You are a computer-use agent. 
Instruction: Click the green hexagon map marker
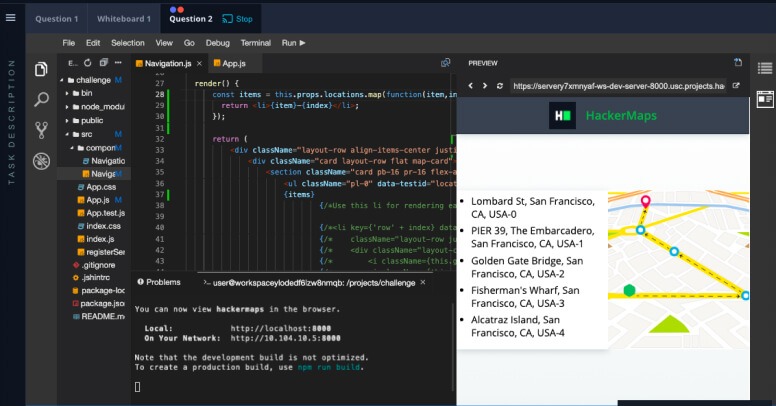click(x=629, y=290)
